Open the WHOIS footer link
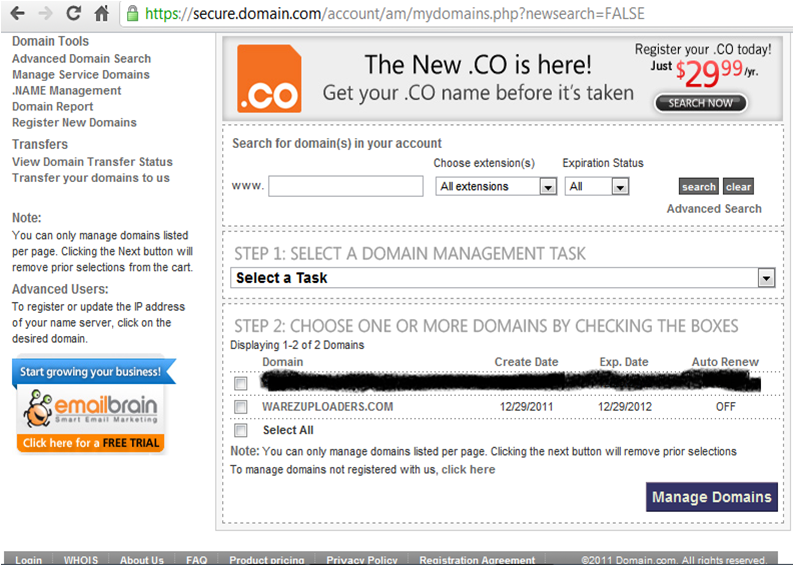Viewport: 794px width, 566px height. click(x=81, y=560)
